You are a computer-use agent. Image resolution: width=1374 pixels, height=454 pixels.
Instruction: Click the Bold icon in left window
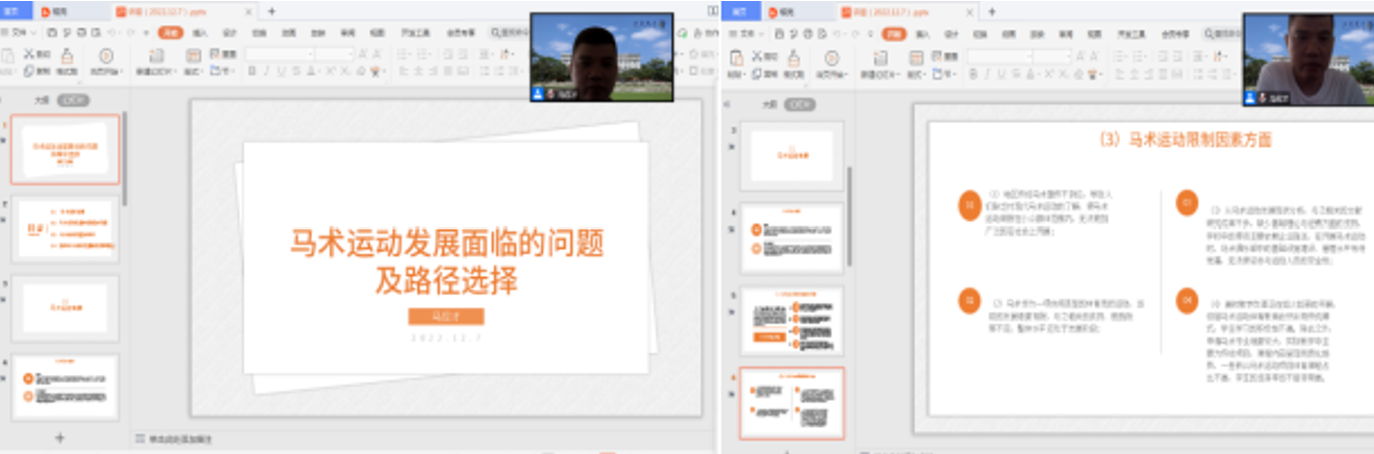(252, 72)
